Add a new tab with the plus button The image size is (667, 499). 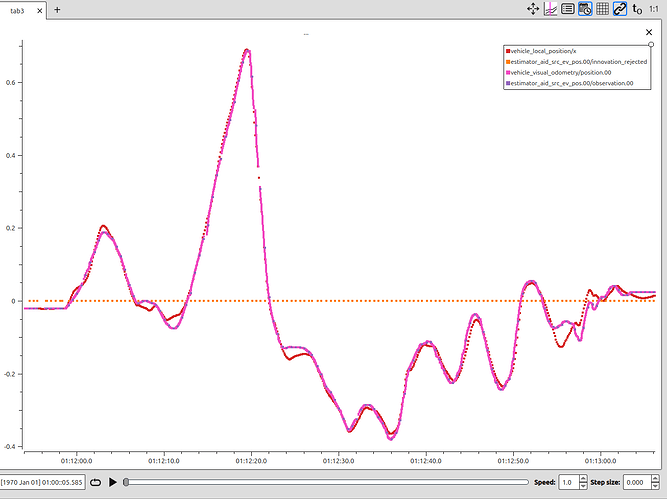click(57, 9)
